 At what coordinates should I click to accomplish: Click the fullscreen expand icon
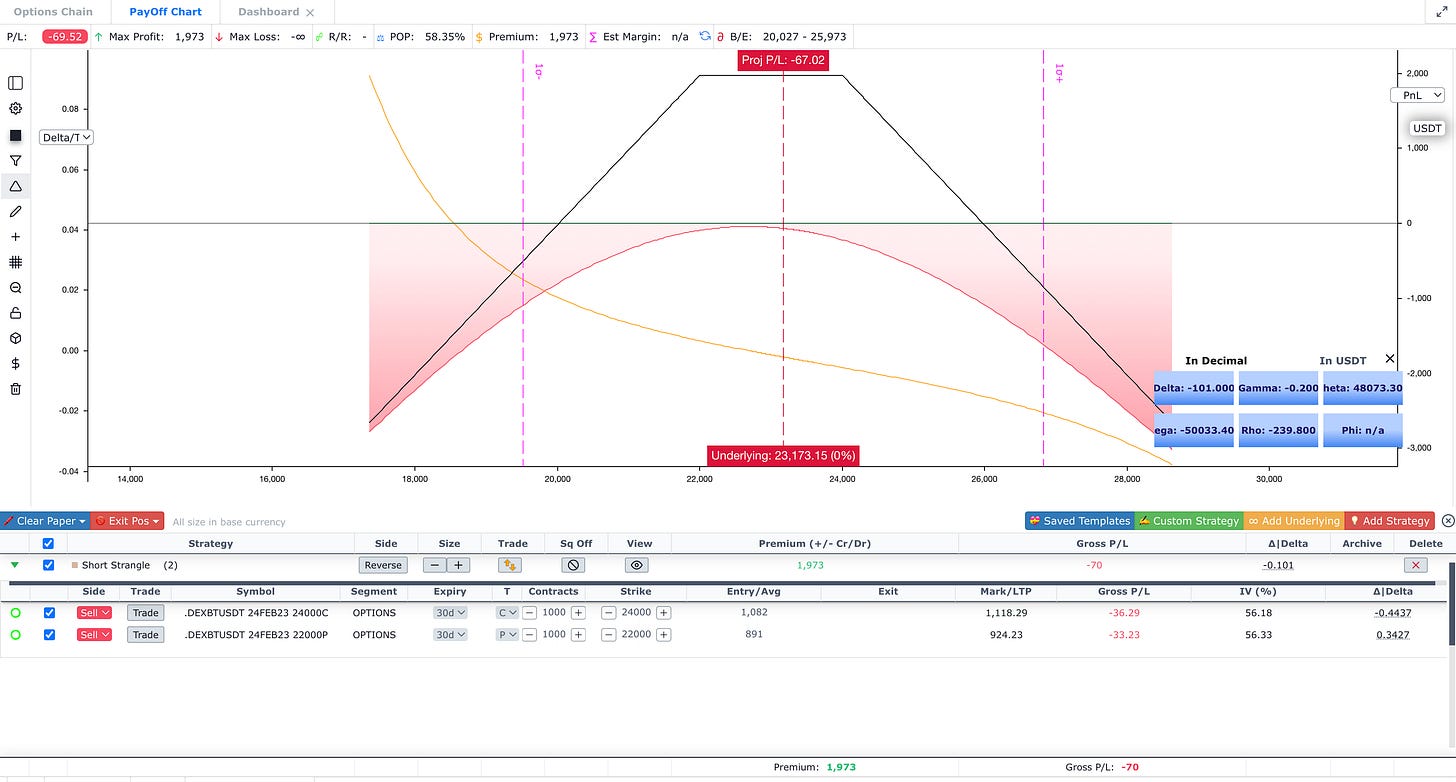point(1441,11)
